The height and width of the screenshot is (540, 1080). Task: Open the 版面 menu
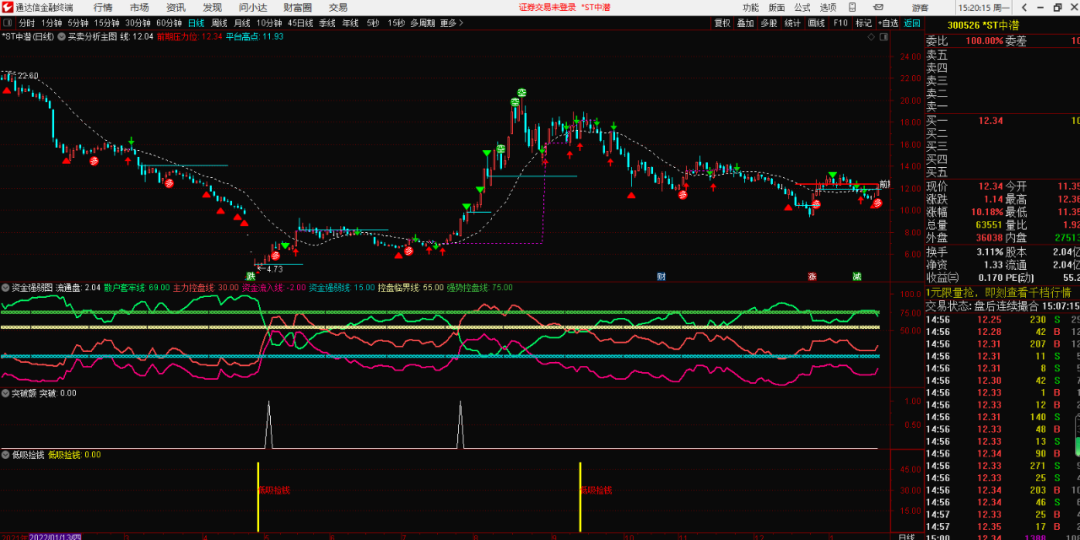tap(776, 7)
